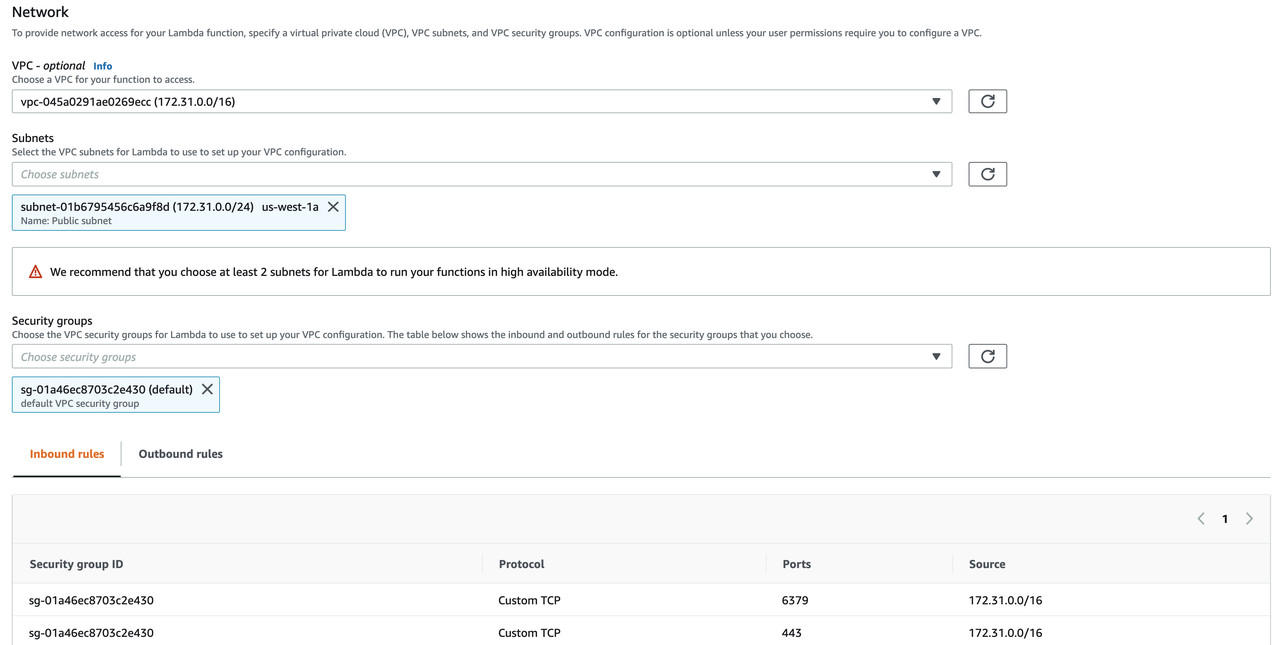Navigate to the next page of rules
The height and width of the screenshot is (645, 1276).
(x=1249, y=518)
